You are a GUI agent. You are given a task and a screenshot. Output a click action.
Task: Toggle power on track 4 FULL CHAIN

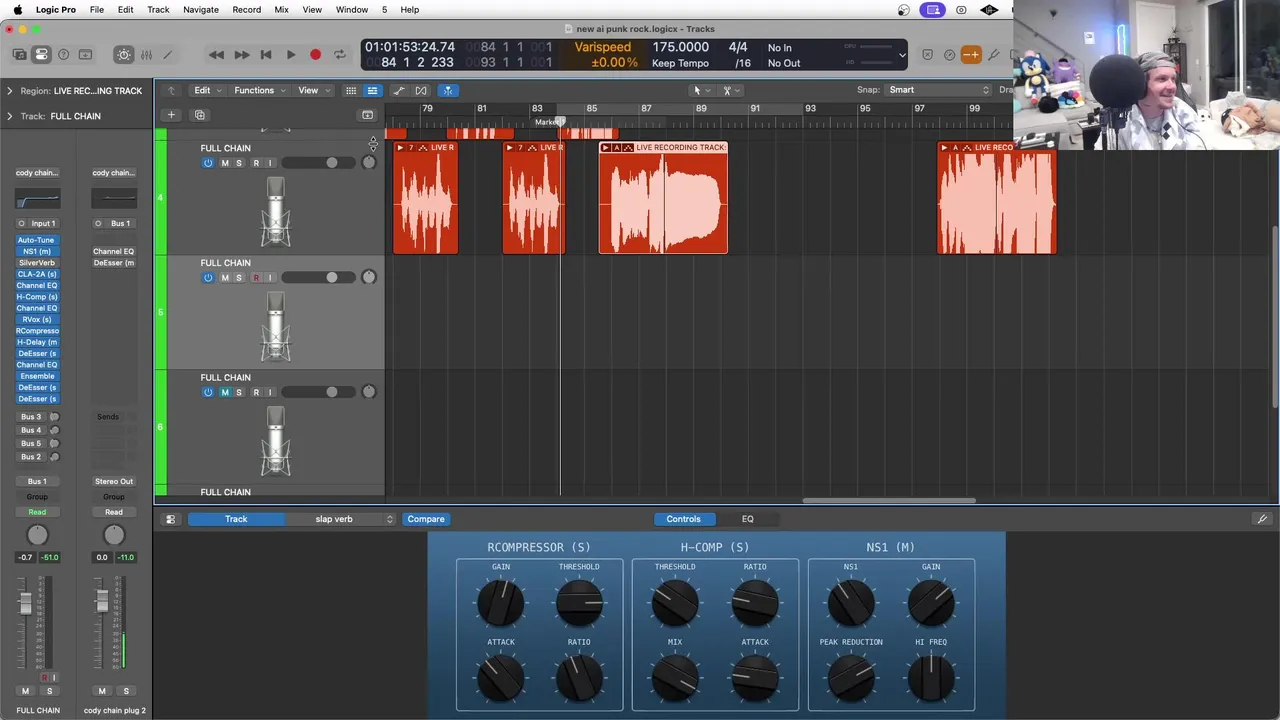click(208, 163)
